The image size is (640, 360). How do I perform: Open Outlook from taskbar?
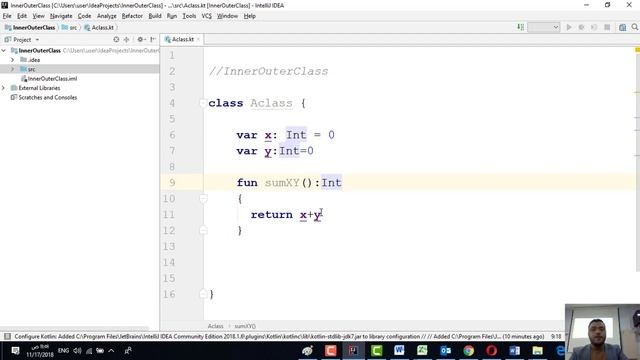click(445, 351)
